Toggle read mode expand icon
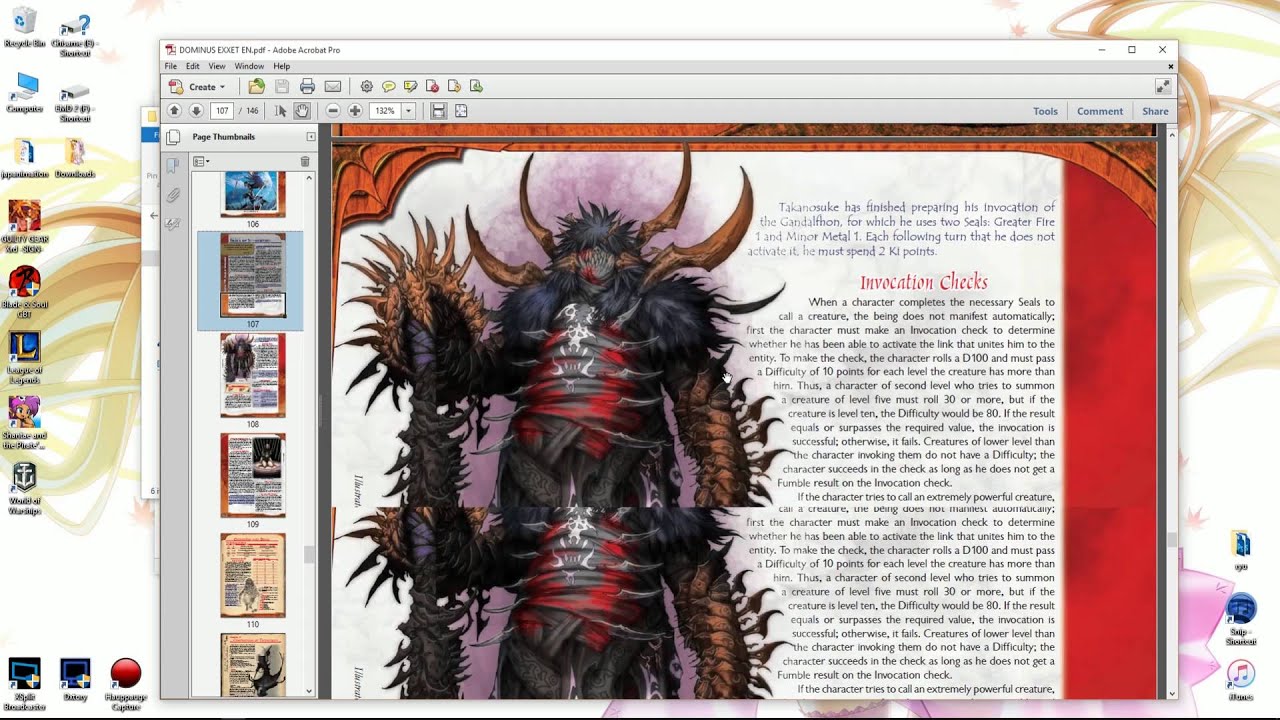This screenshot has height=720, width=1280. point(1162,87)
